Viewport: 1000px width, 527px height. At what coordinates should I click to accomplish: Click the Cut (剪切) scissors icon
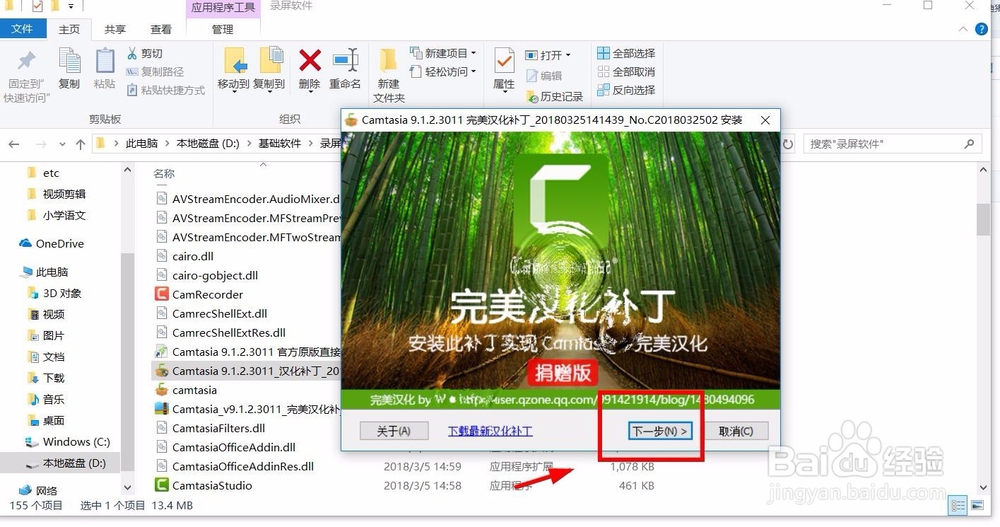point(132,54)
